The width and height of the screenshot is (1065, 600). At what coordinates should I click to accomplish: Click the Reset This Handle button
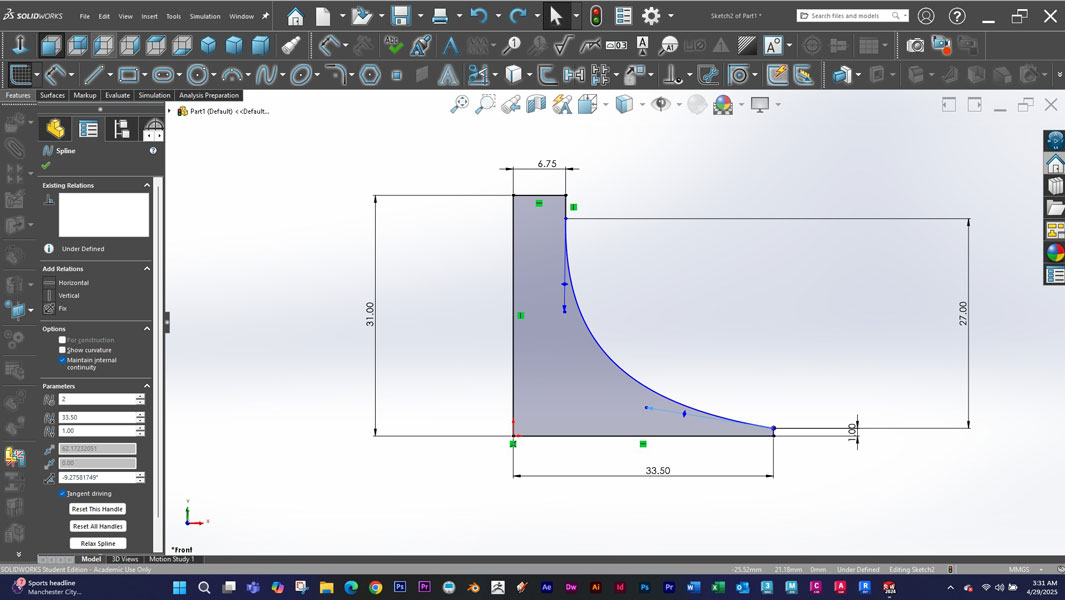[98, 509]
